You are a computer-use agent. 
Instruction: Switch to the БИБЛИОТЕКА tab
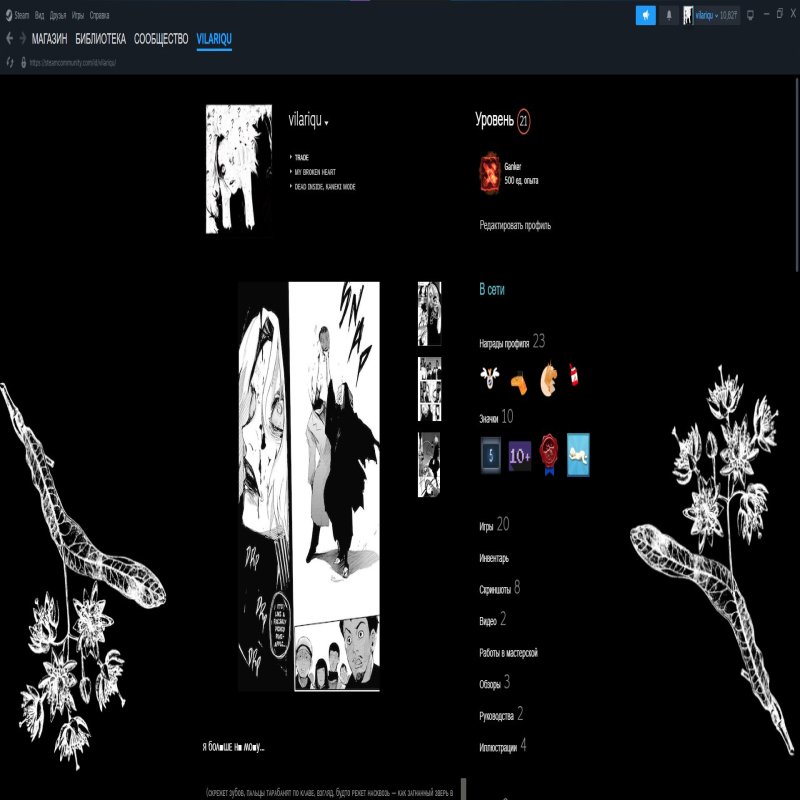(100, 39)
